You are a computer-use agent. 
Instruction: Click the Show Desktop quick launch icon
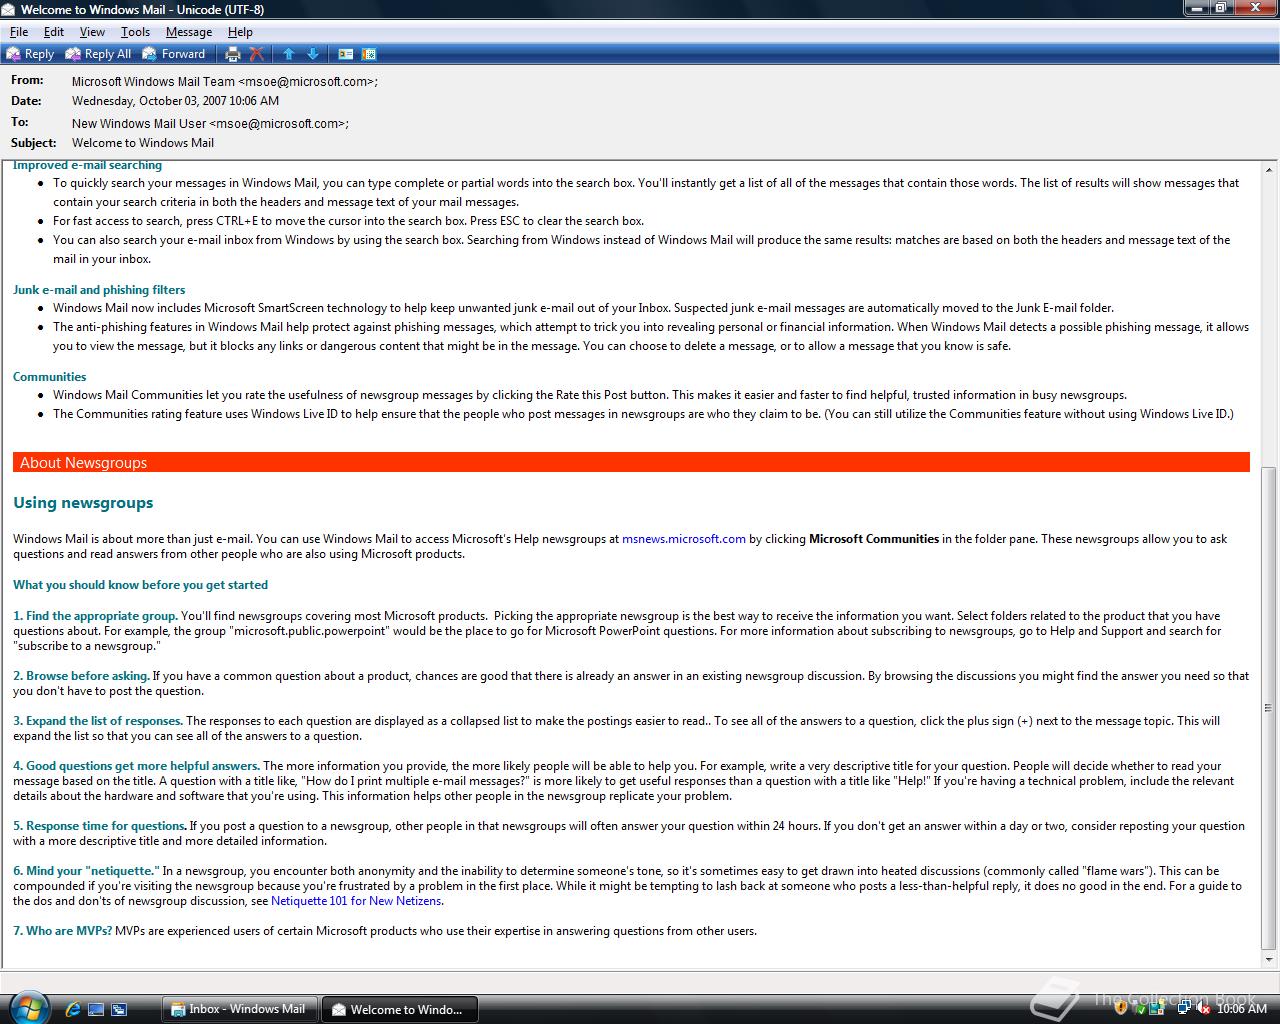click(x=96, y=1009)
